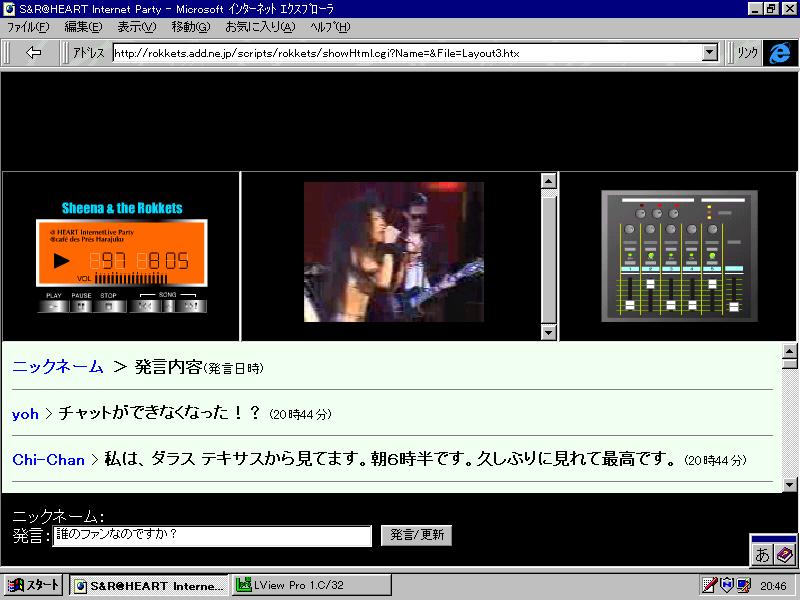
Task: Click the address bar URL field
Action: pos(407,53)
